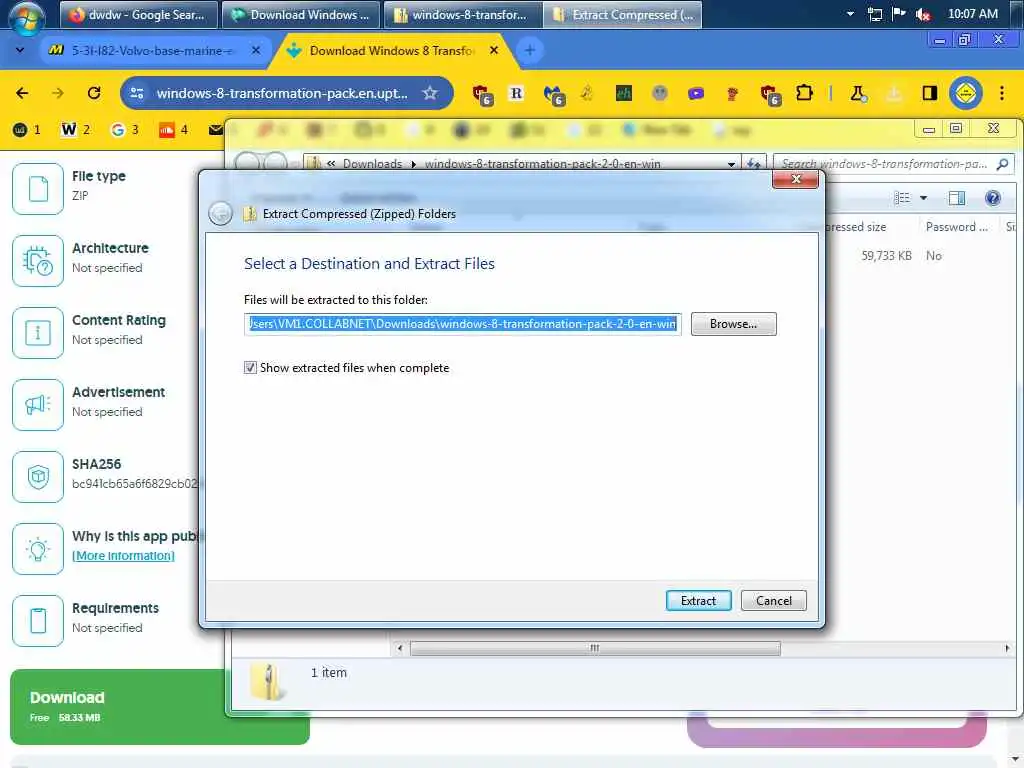Open the More information link

[123, 556]
